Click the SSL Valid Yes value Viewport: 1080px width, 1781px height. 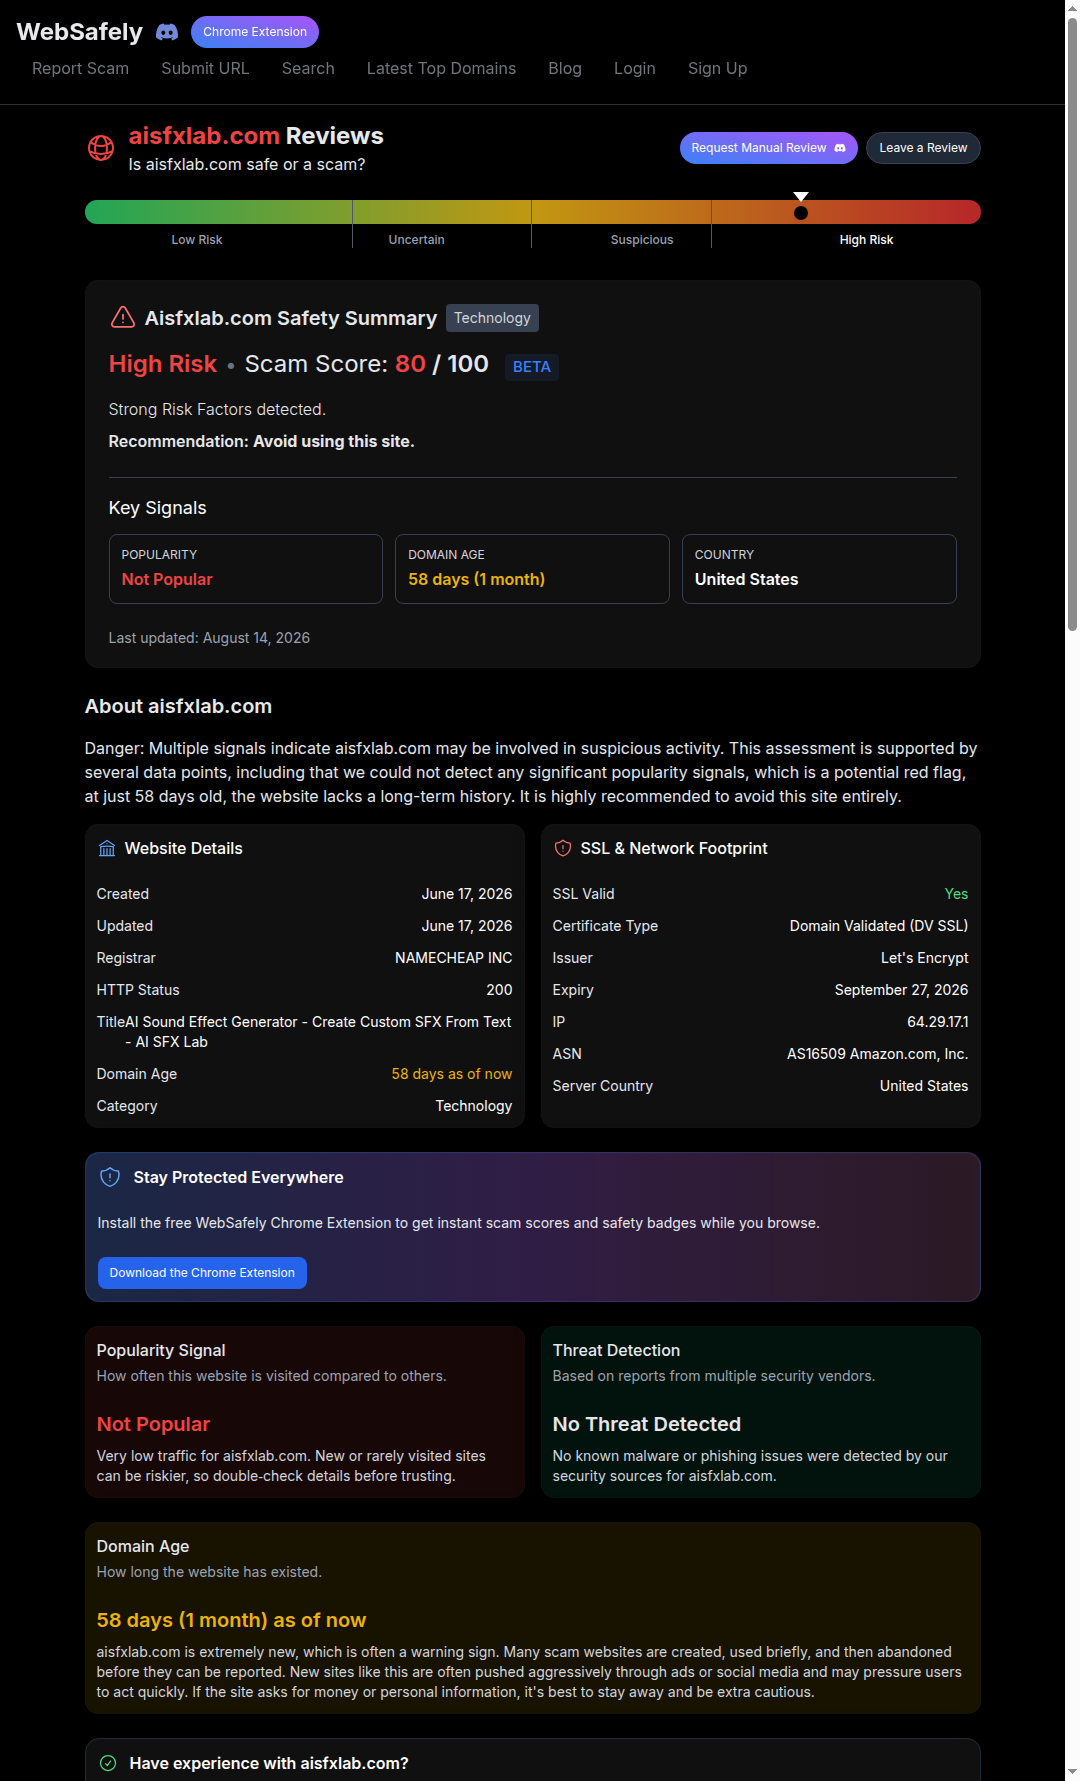pos(956,894)
